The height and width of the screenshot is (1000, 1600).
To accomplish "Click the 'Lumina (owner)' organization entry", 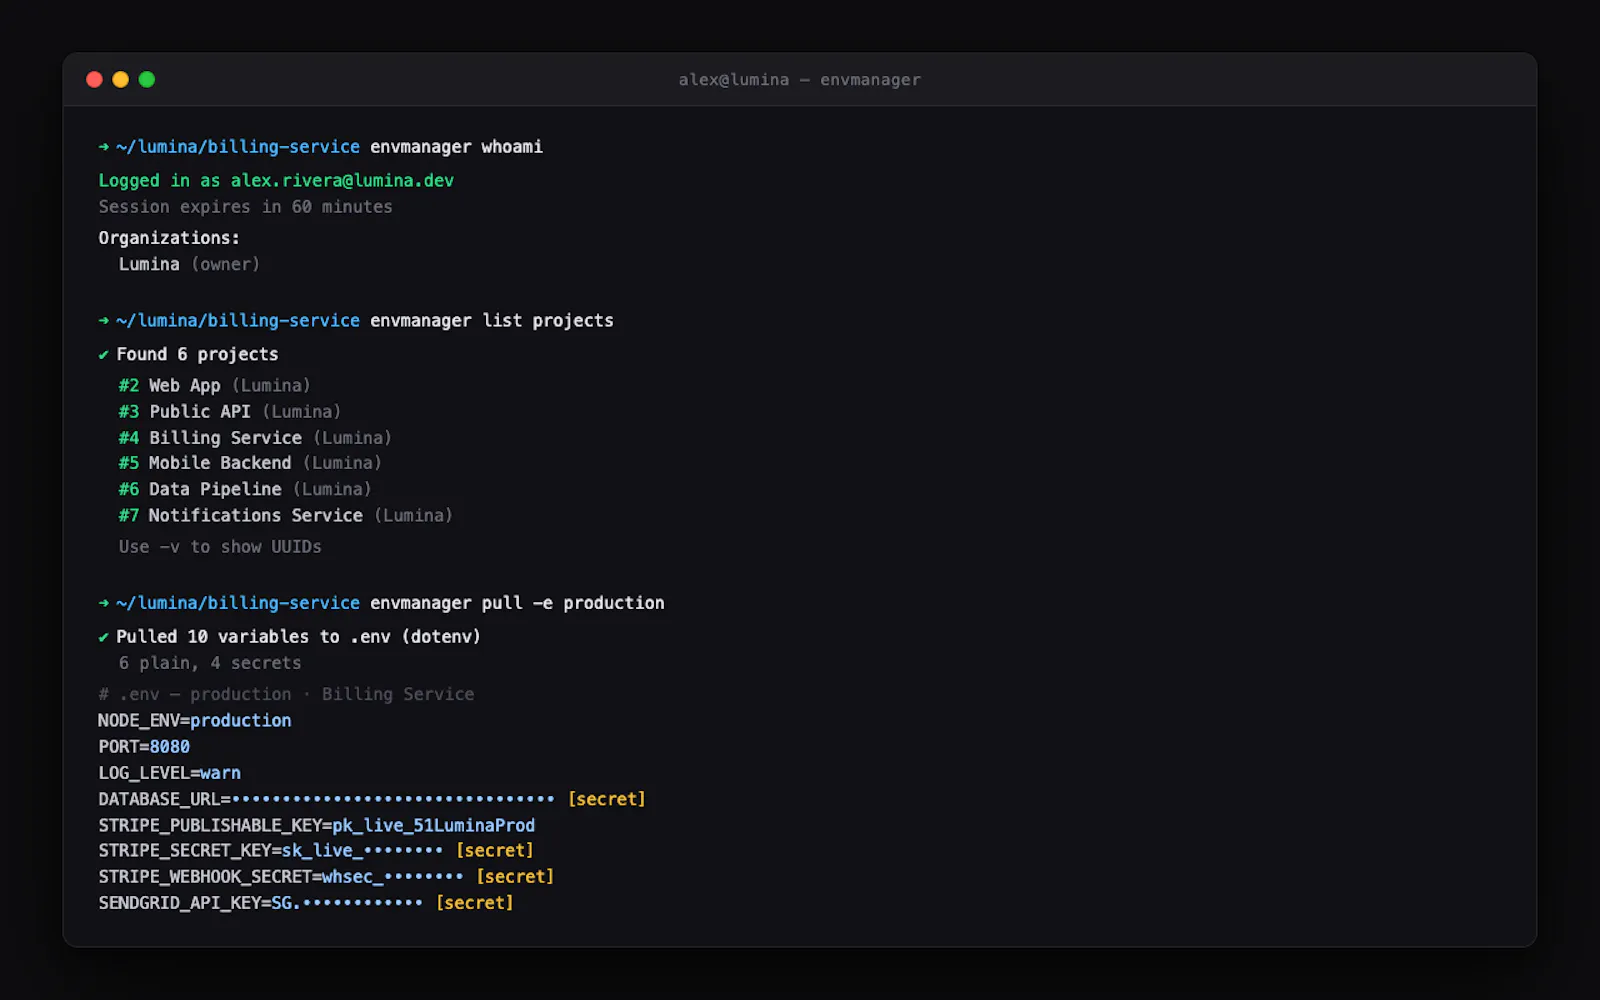I will pos(189,264).
